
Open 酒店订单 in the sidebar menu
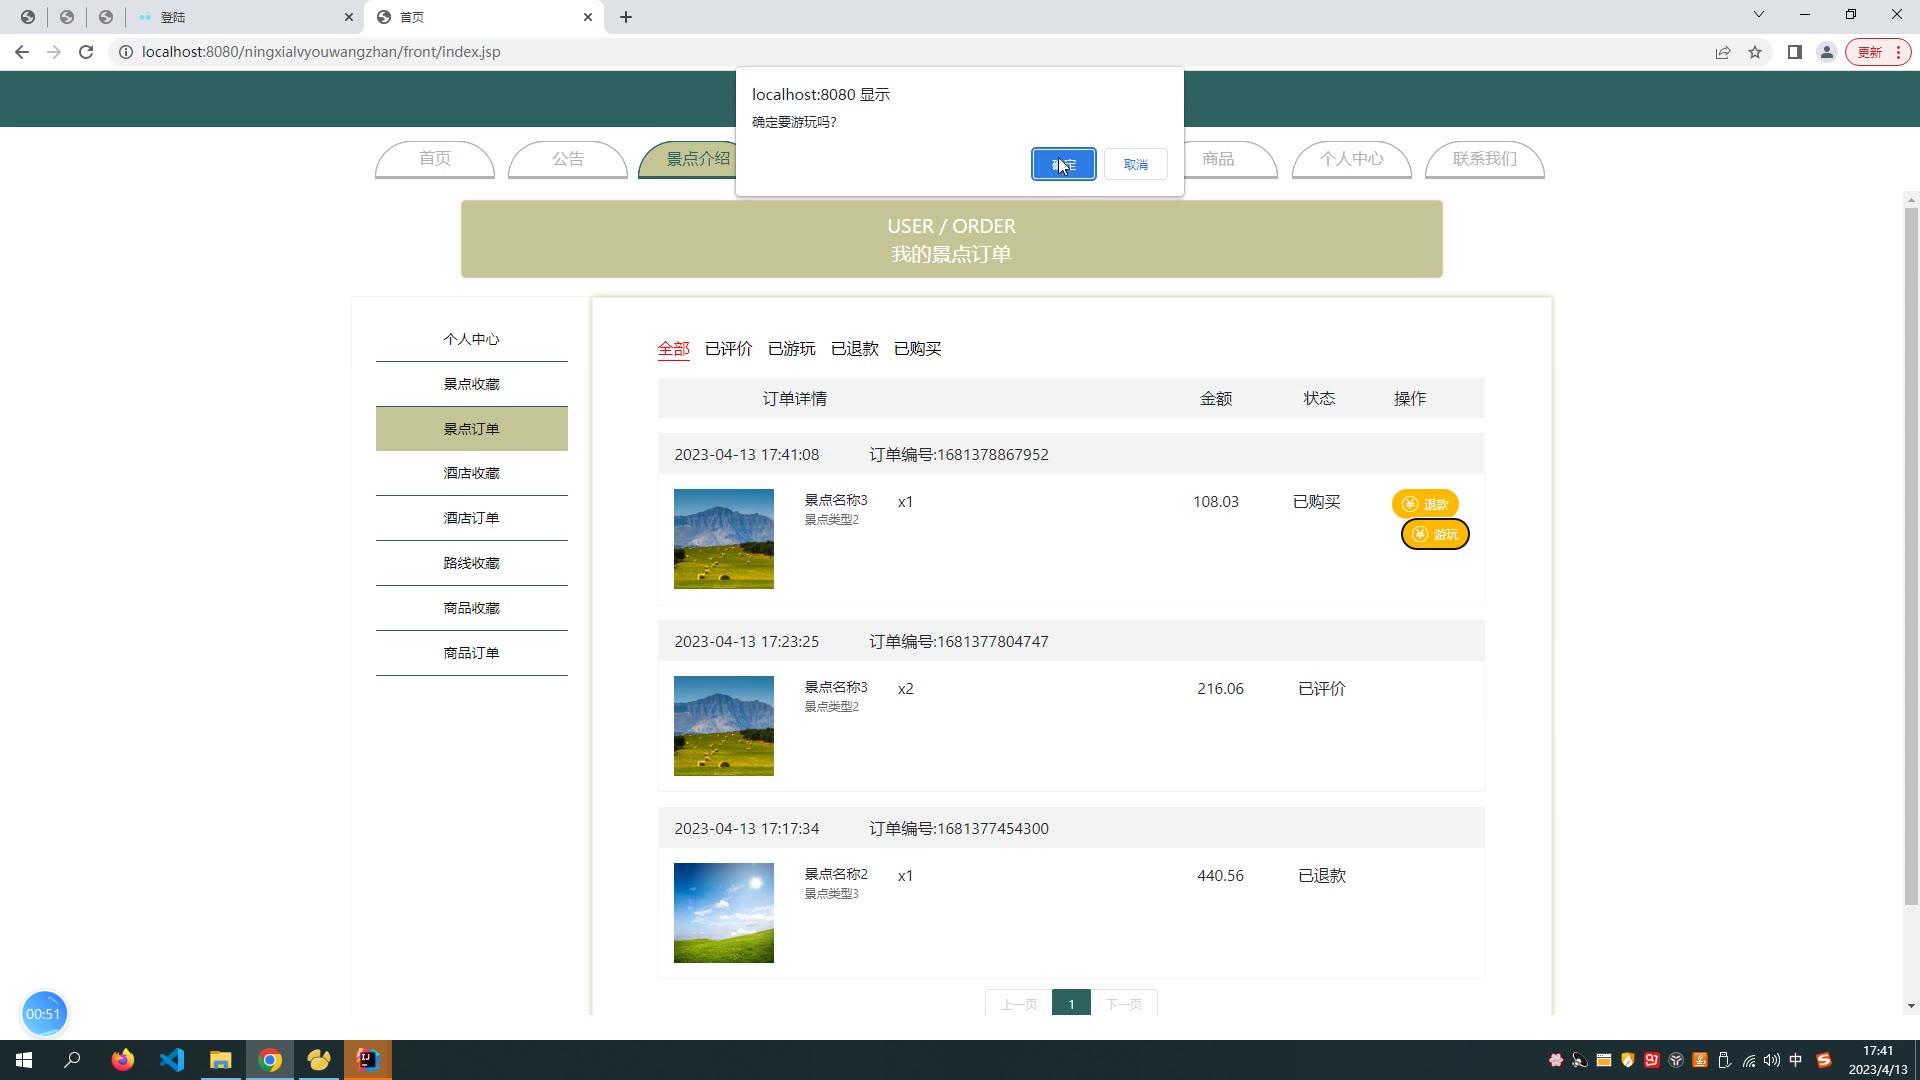(471, 518)
